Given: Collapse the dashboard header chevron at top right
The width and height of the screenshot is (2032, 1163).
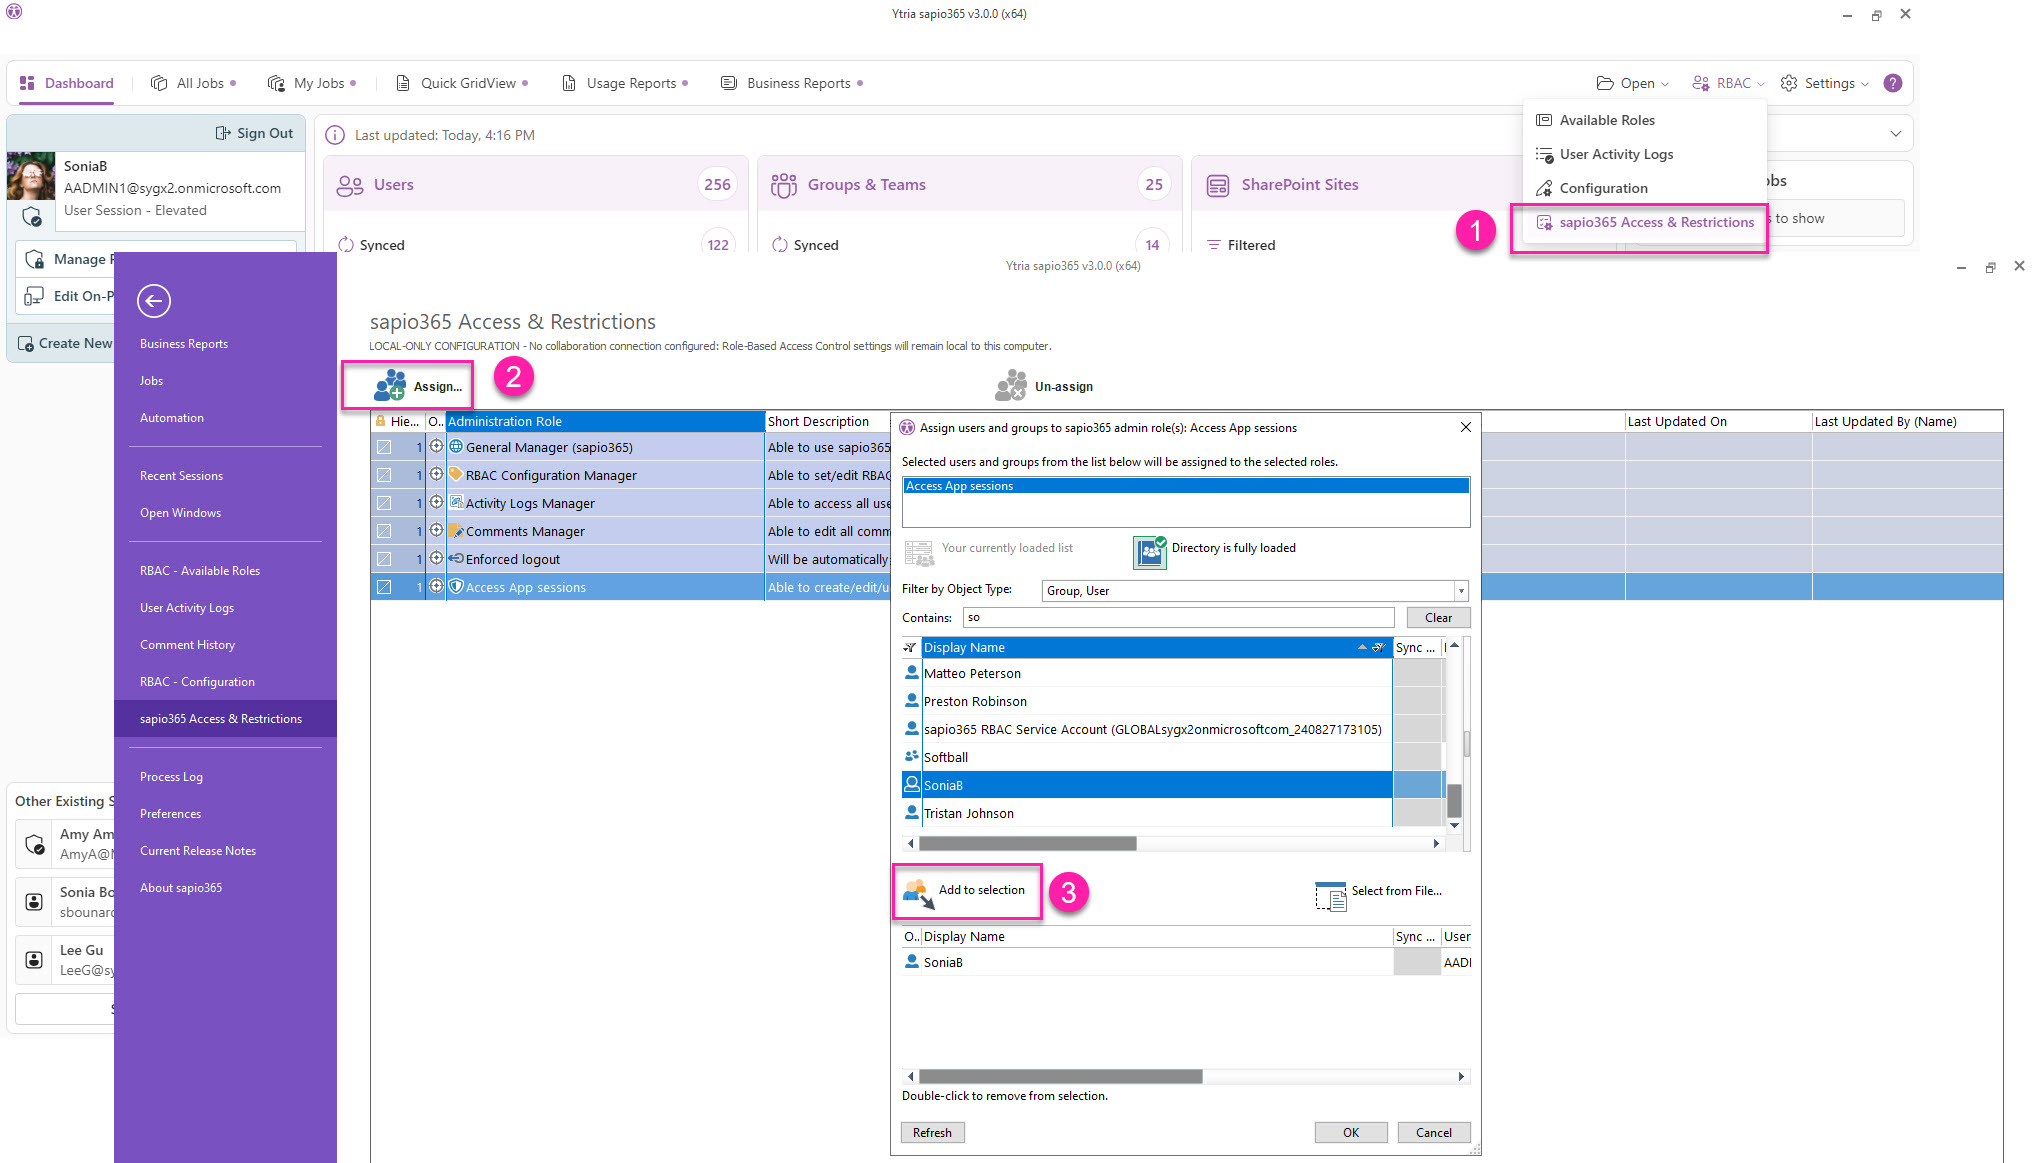Looking at the screenshot, I should point(1895,134).
